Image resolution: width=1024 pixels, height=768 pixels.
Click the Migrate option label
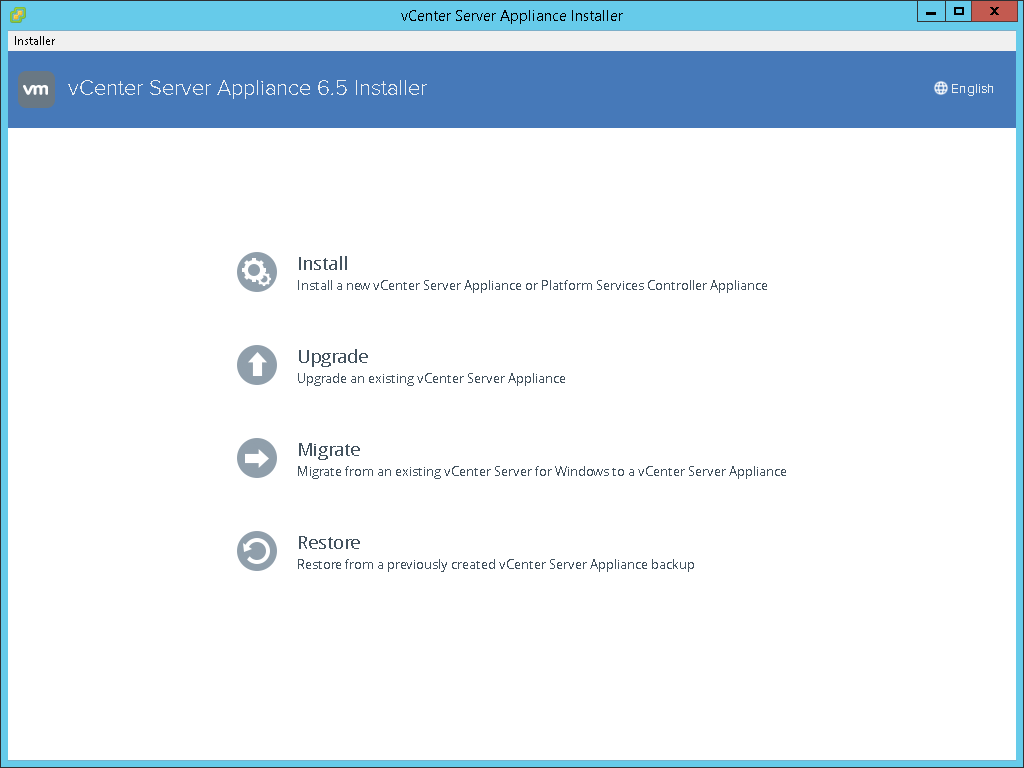tap(329, 449)
